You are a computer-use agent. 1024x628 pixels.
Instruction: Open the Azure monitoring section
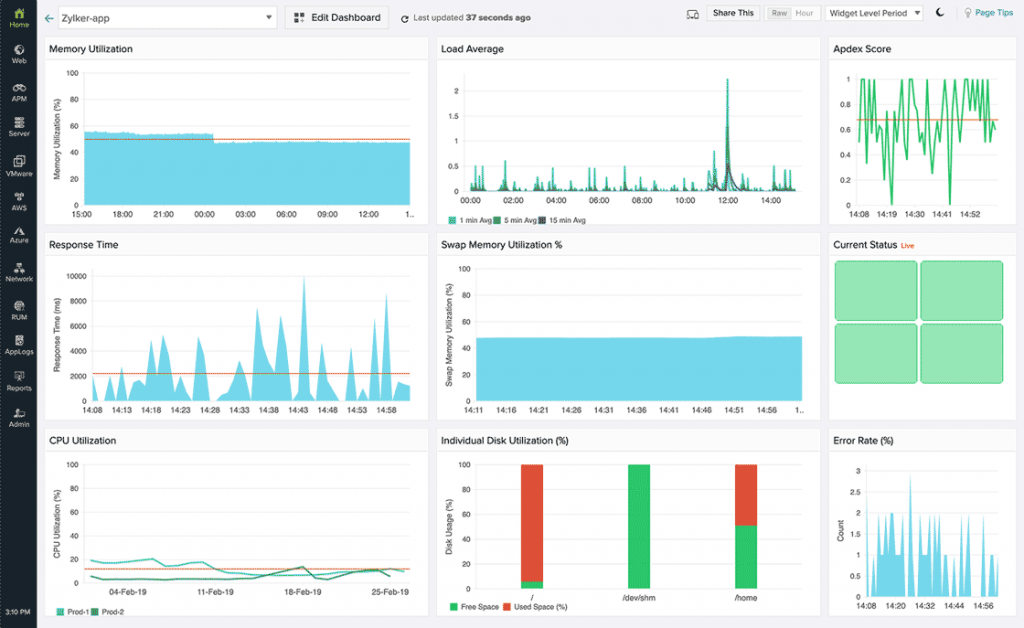click(x=18, y=238)
